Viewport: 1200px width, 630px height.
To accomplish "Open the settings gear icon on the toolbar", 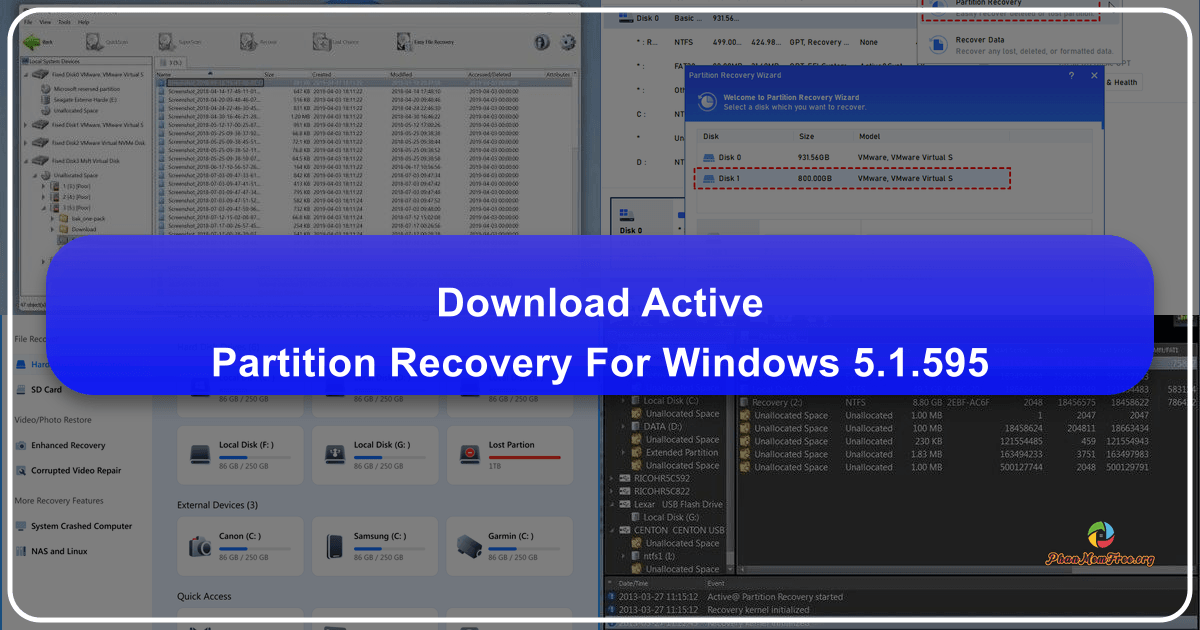I will [567, 42].
